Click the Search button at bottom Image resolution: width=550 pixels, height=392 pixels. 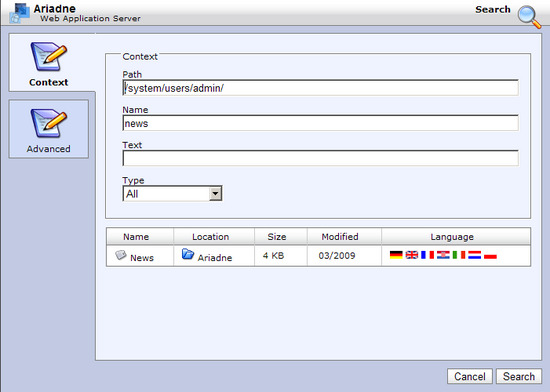[x=519, y=376]
